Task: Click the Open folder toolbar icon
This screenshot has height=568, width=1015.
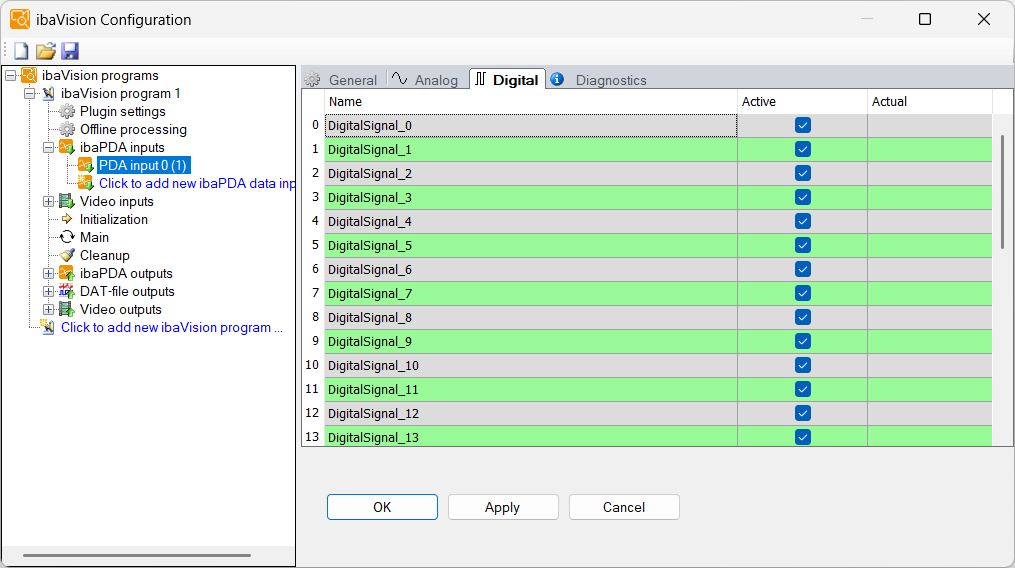Action: (x=45, y=51)
